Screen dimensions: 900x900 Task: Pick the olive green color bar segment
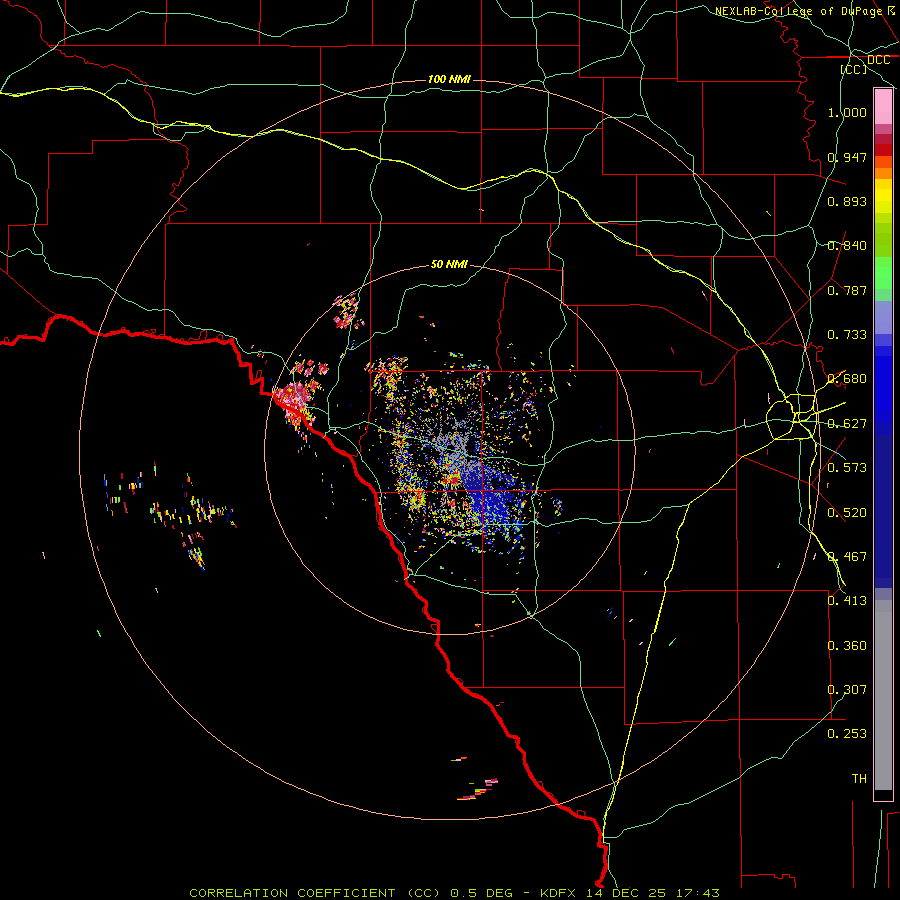pos(883,239)
